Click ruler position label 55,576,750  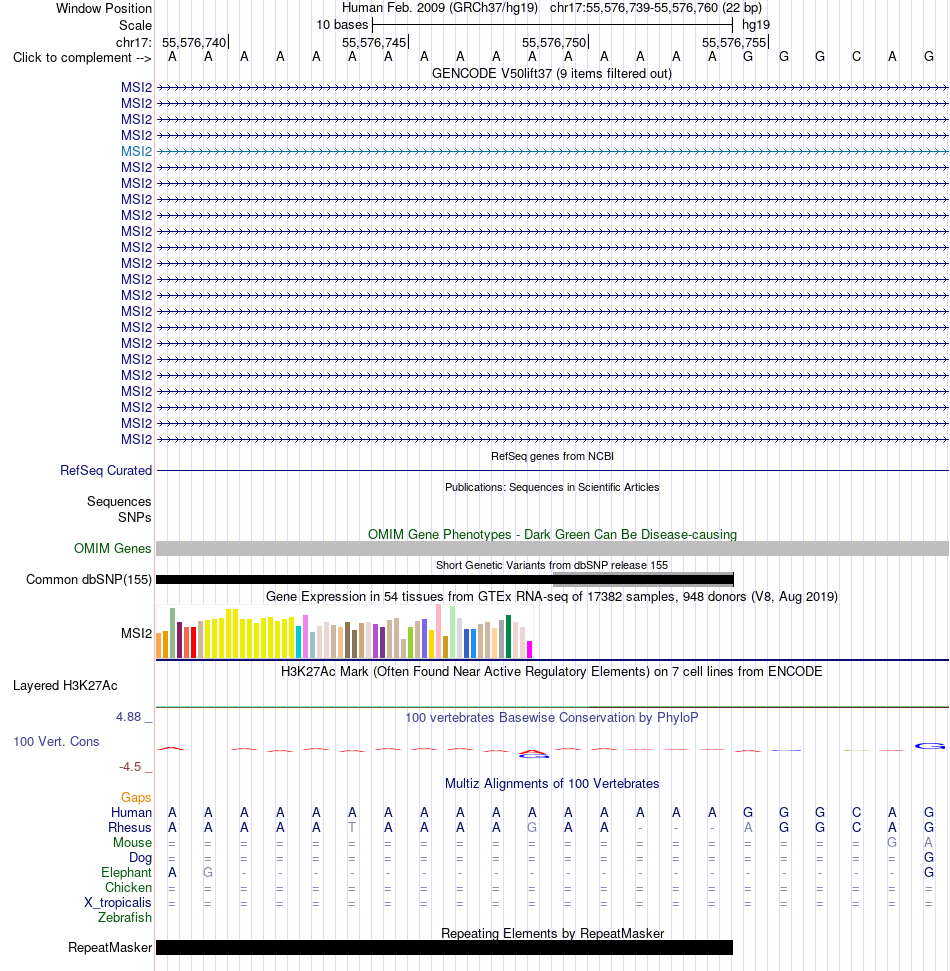(554, 42)
